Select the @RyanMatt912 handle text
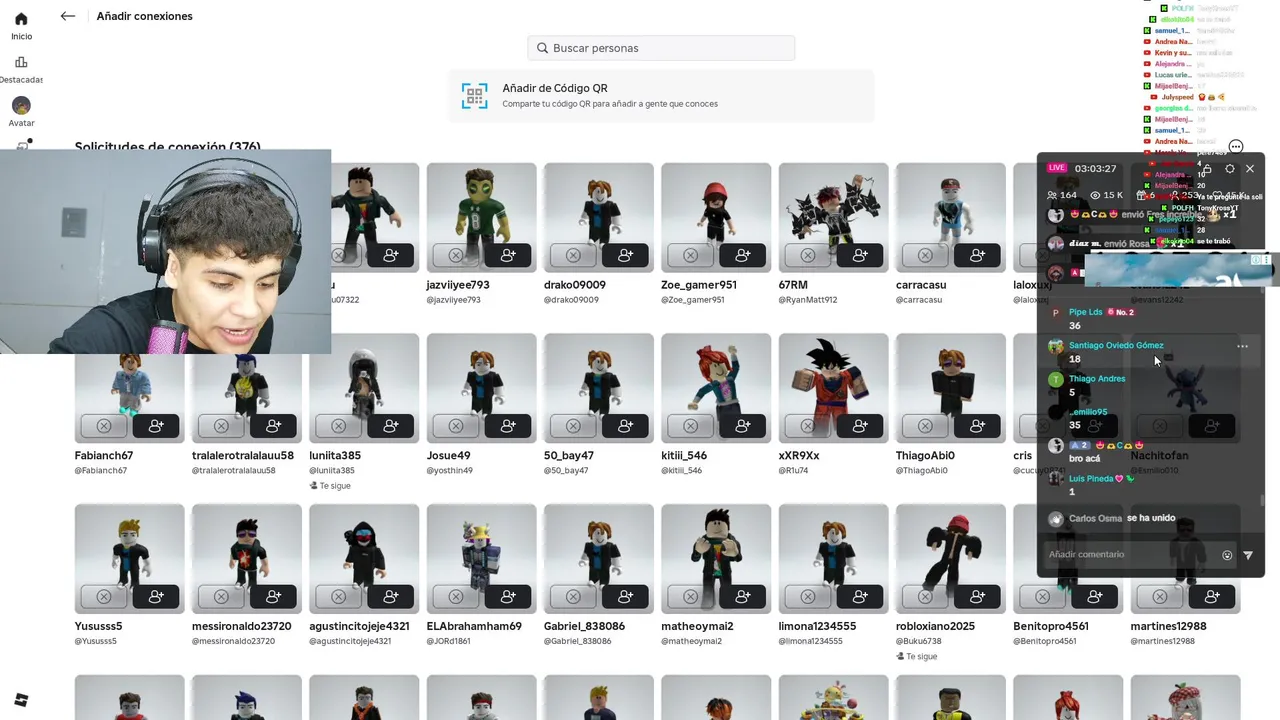 808,300
